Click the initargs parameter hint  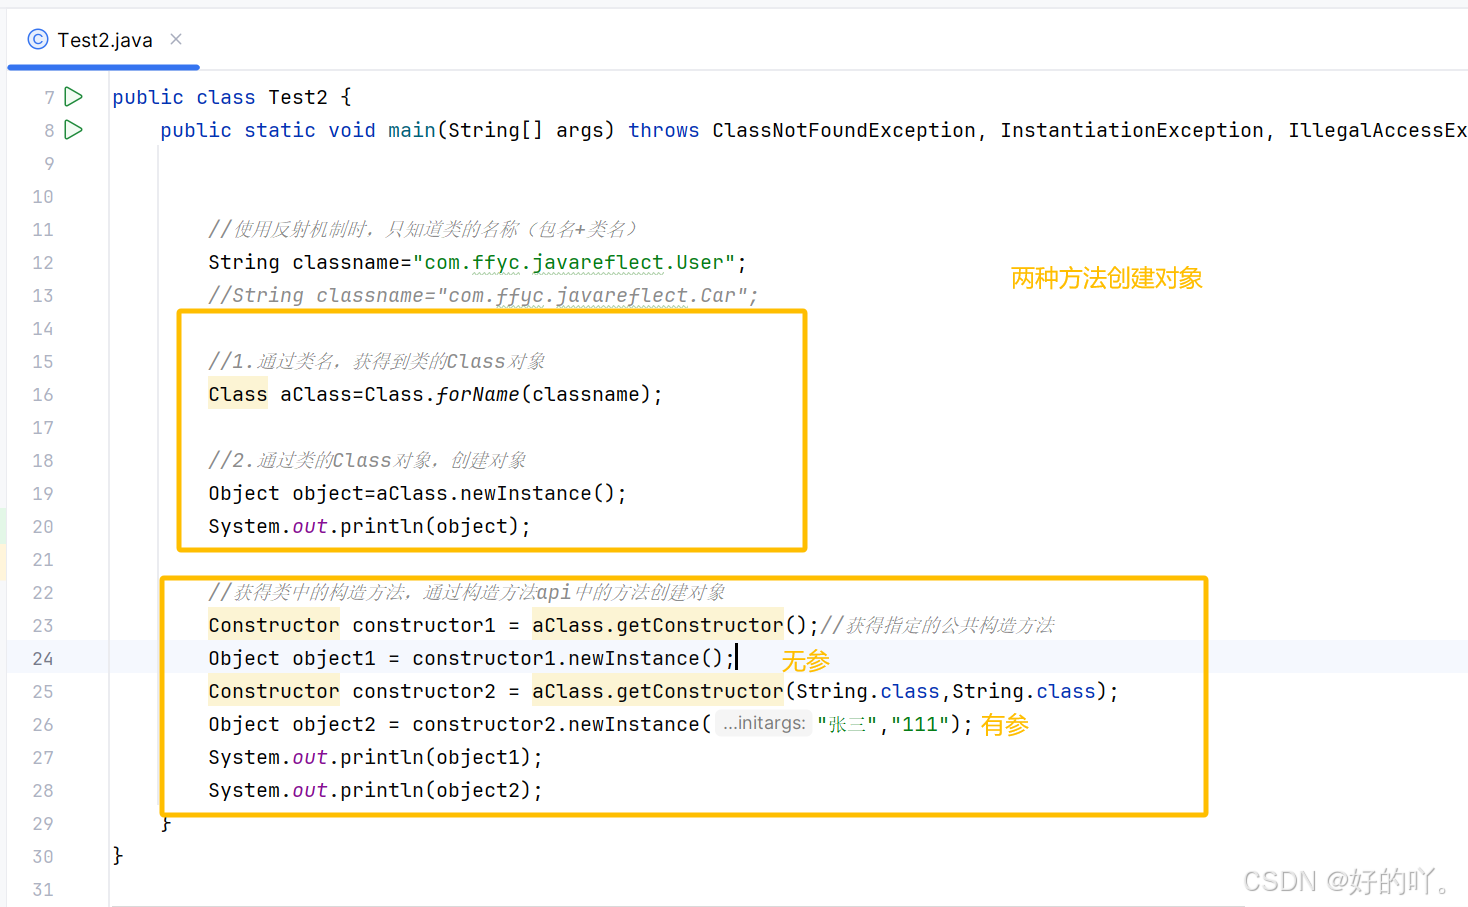tap(764, 723)
